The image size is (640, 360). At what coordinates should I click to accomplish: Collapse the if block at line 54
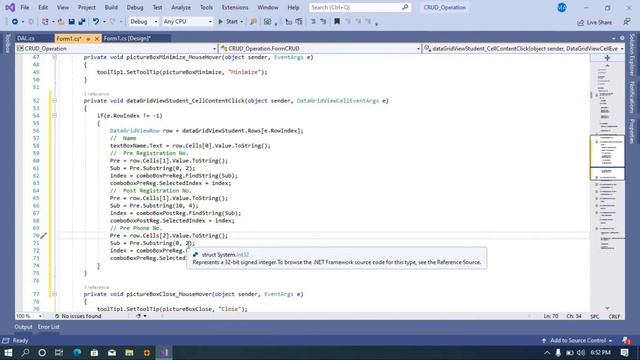(x=54, y=116)
